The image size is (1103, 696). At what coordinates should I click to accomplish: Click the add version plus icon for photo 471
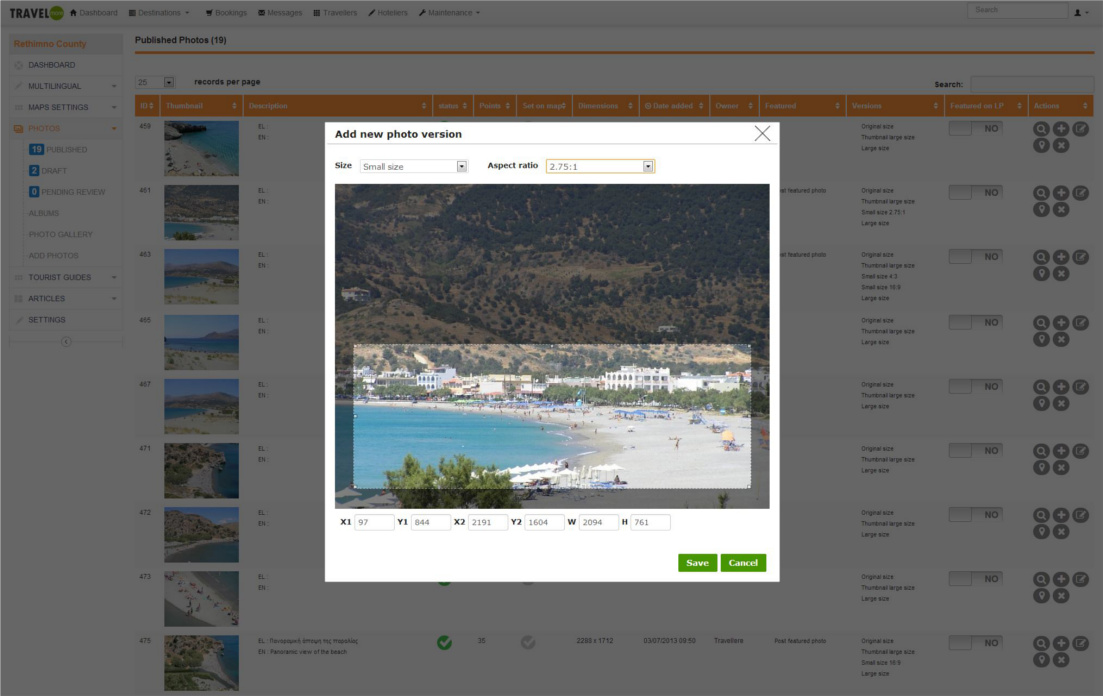[1061, 451]
